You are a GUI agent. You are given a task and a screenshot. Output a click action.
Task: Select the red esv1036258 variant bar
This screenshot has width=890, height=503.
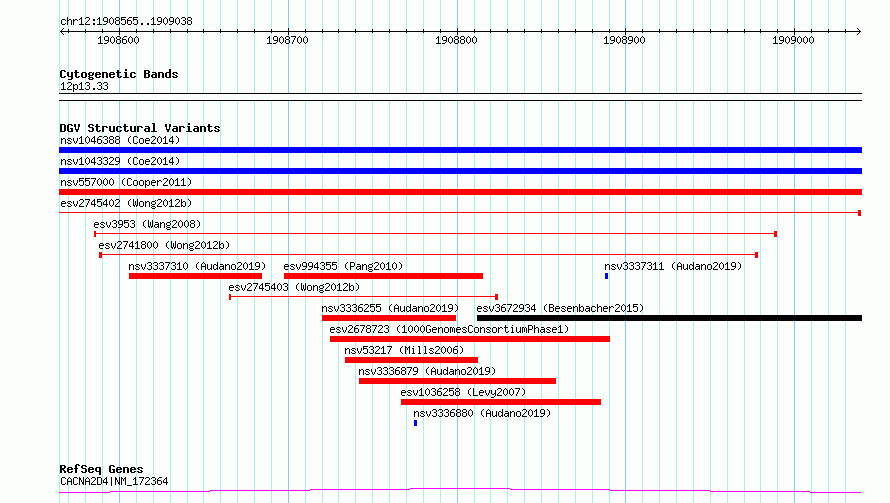pos(501,402)
